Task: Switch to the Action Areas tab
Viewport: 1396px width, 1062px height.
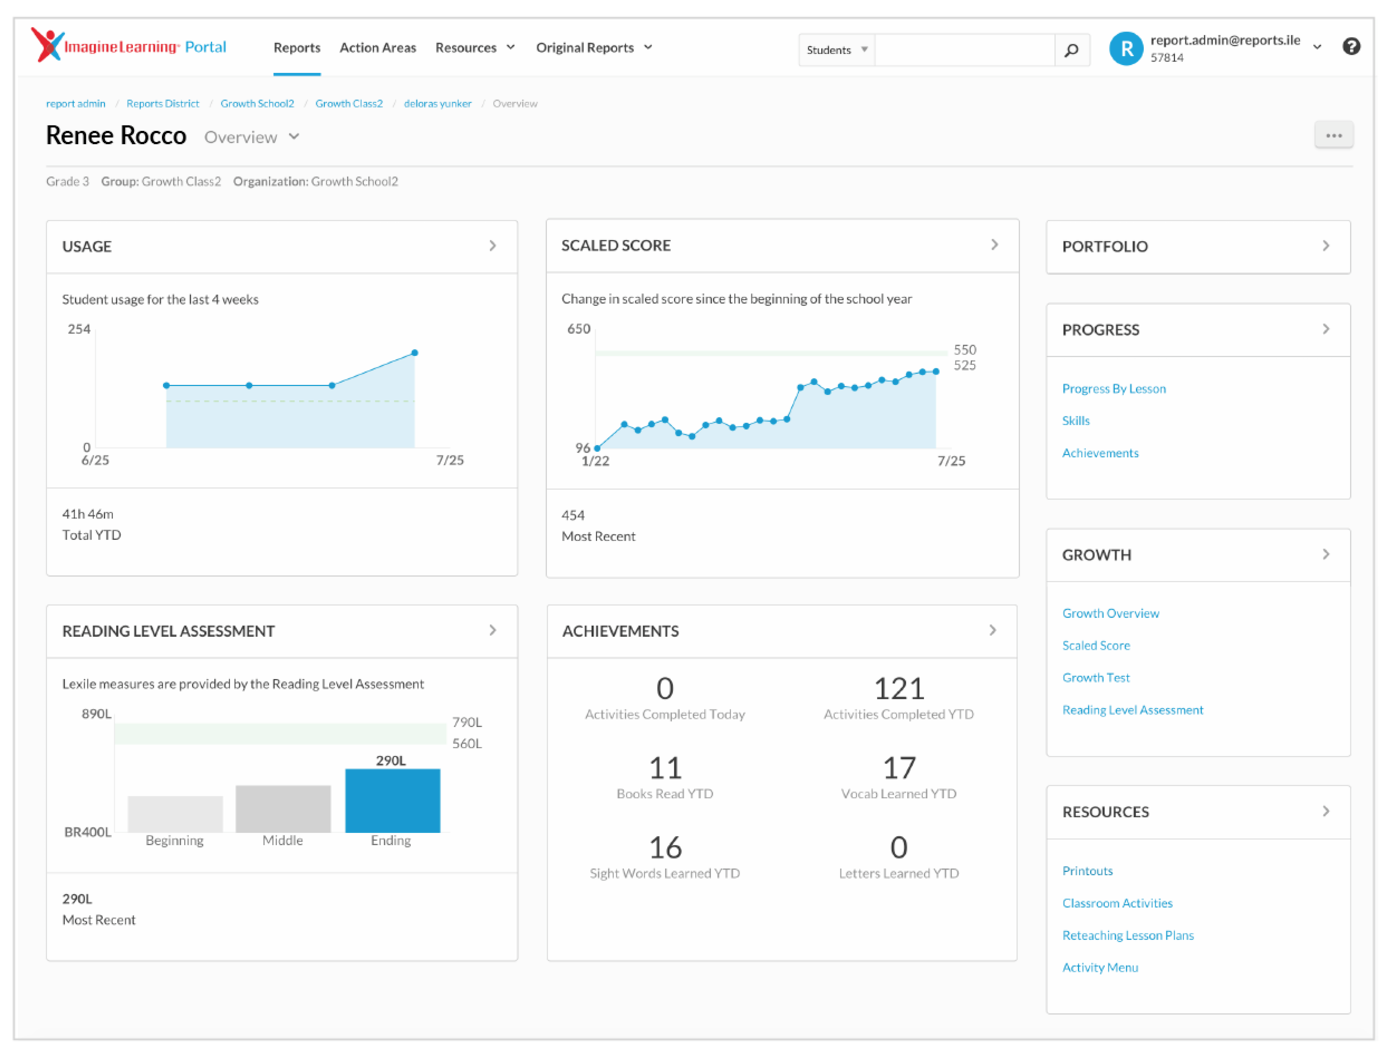Action: coord(377,48)
